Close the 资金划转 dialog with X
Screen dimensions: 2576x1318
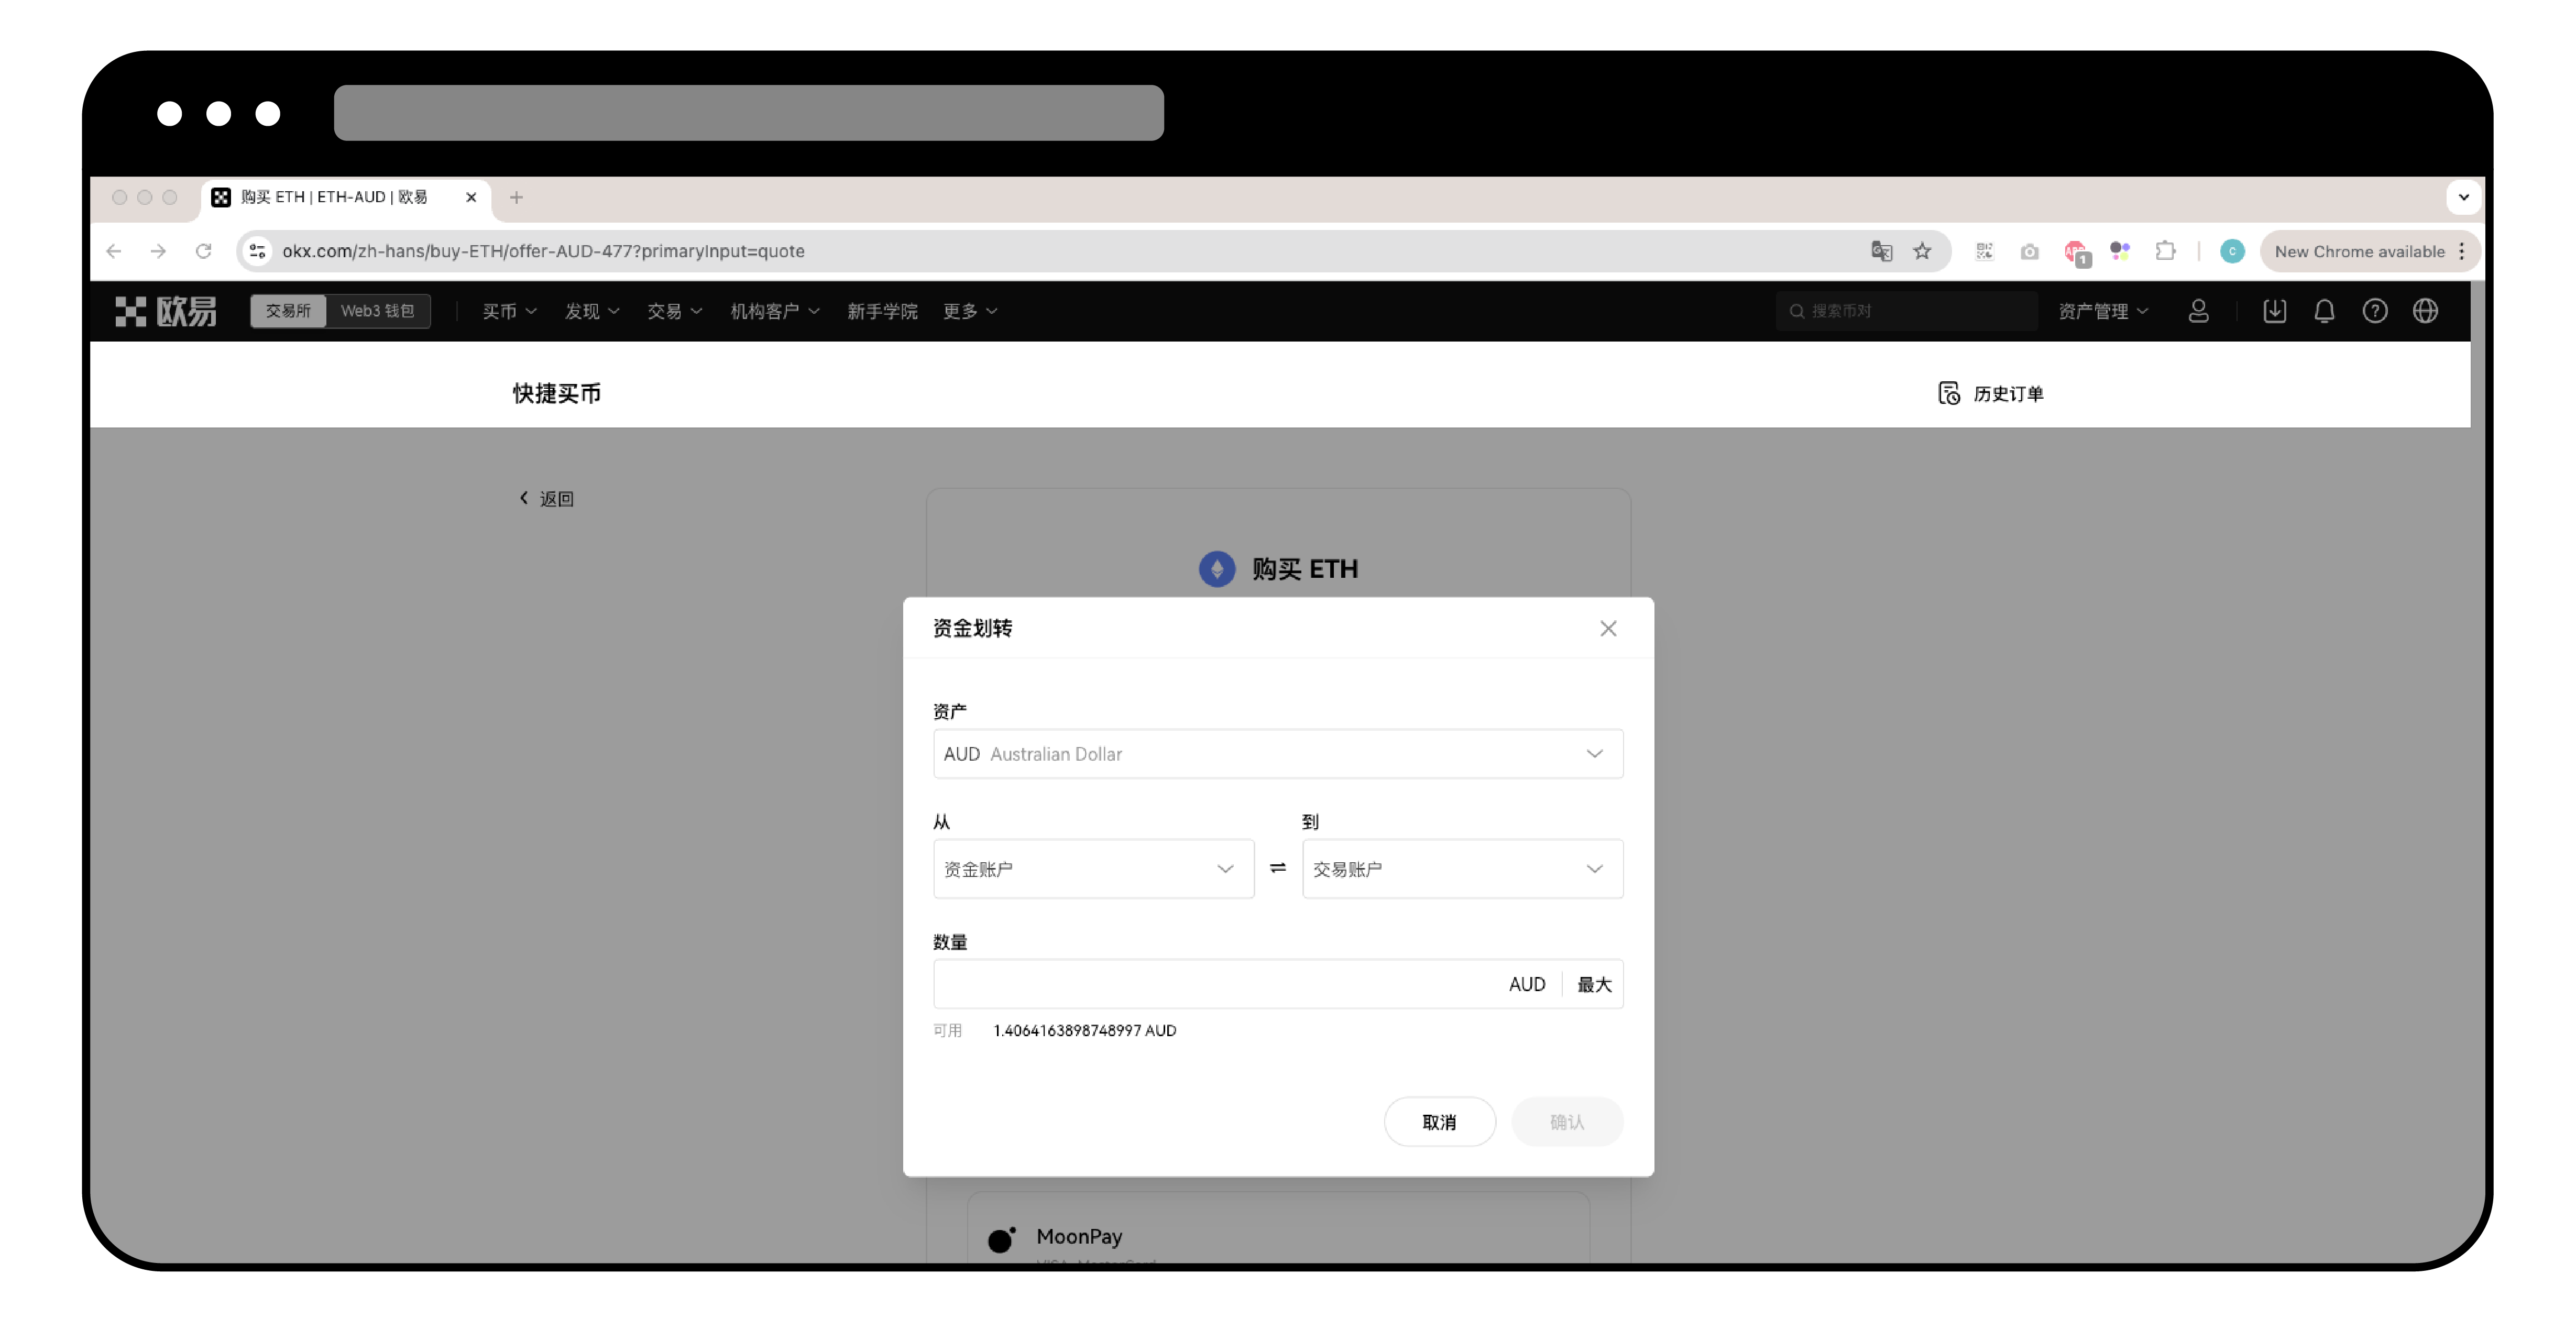[x=1607, y=628]
